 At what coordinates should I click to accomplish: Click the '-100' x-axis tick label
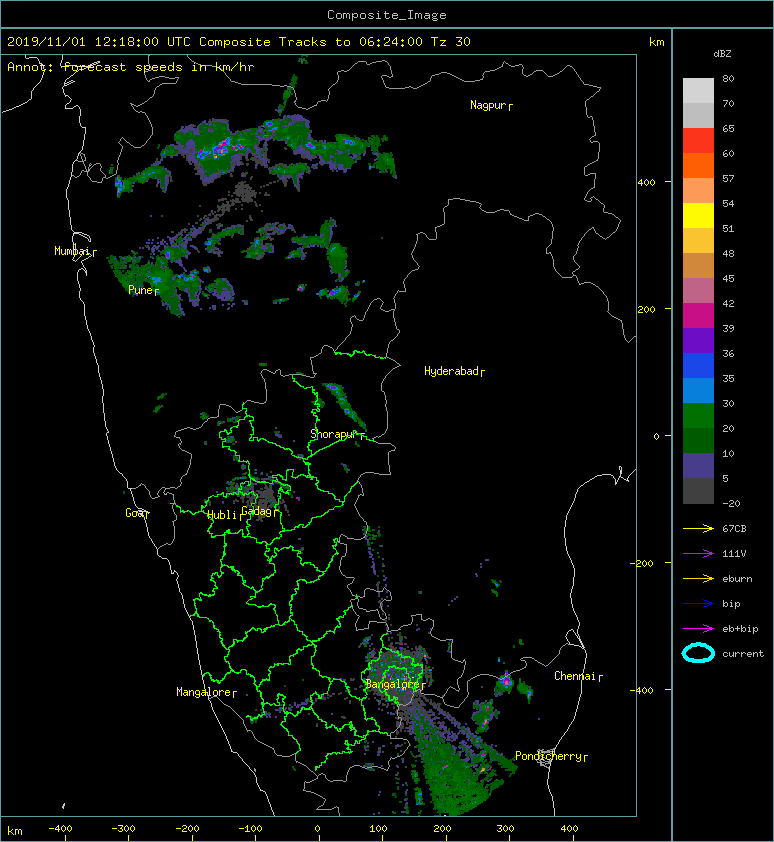pos(251,829)
